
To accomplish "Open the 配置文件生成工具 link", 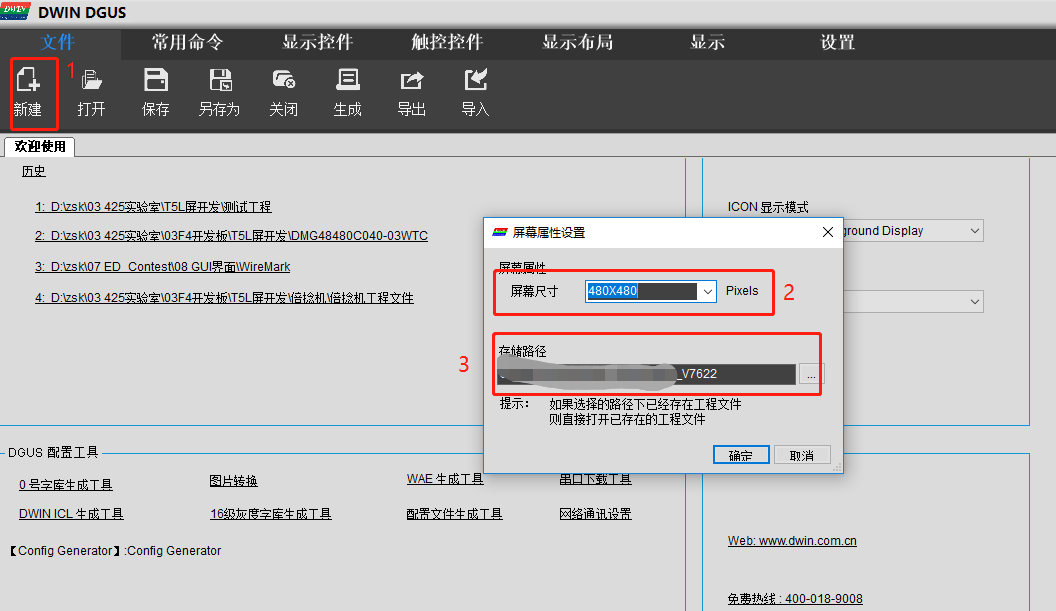I will point(455,514).
